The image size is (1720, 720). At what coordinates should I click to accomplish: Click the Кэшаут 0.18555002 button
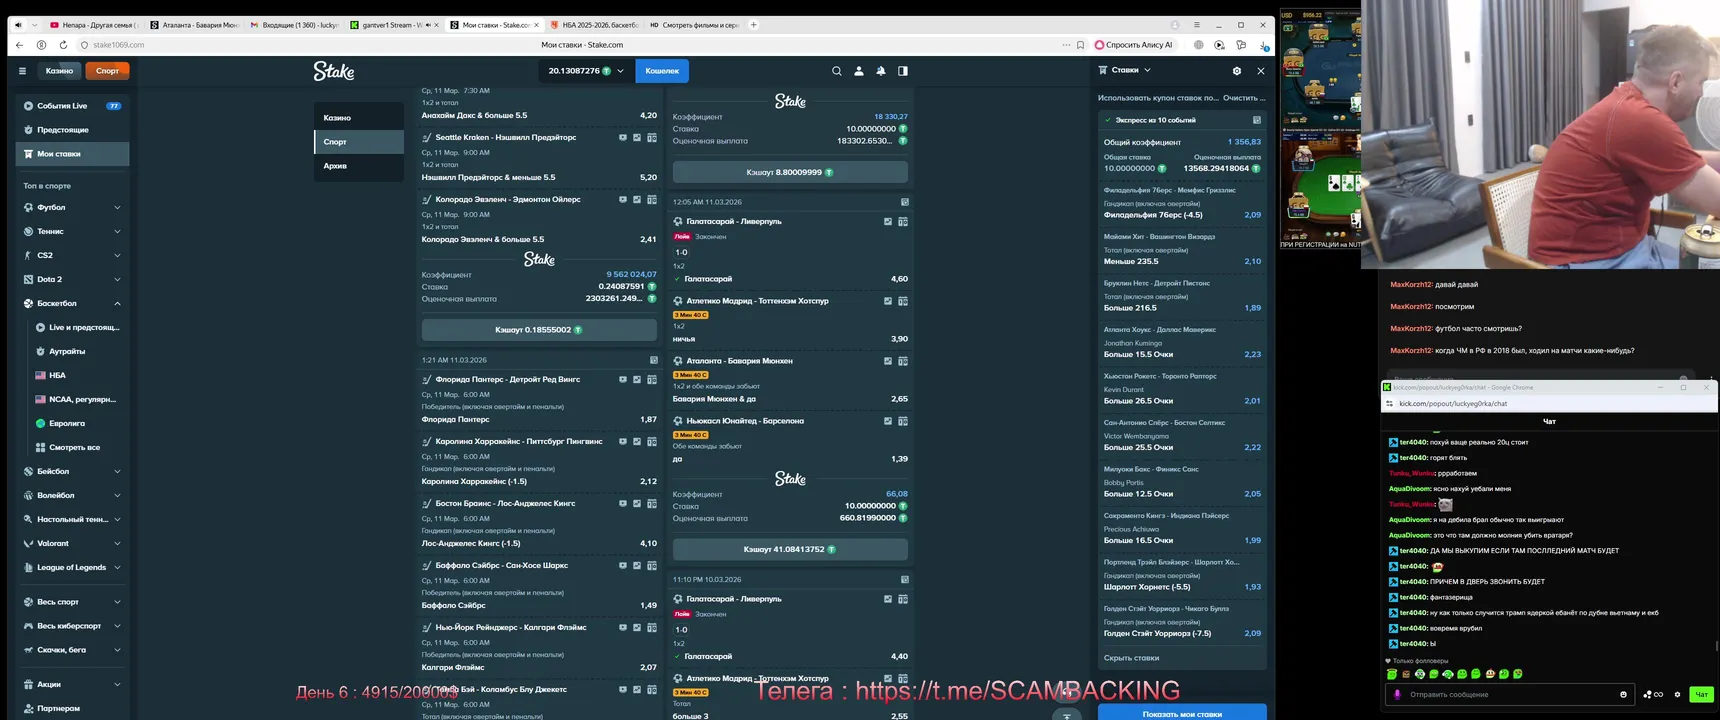539,330
